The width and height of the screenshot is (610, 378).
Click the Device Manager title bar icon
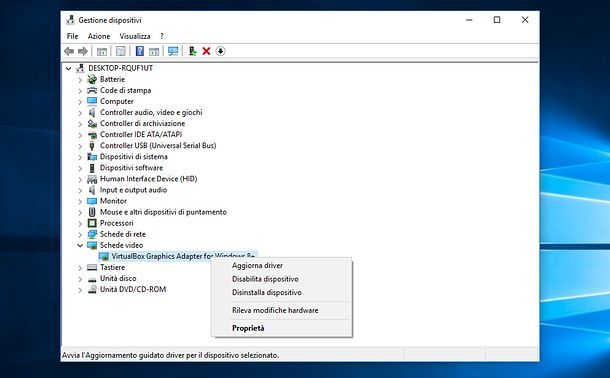click(x=70, y=20)
